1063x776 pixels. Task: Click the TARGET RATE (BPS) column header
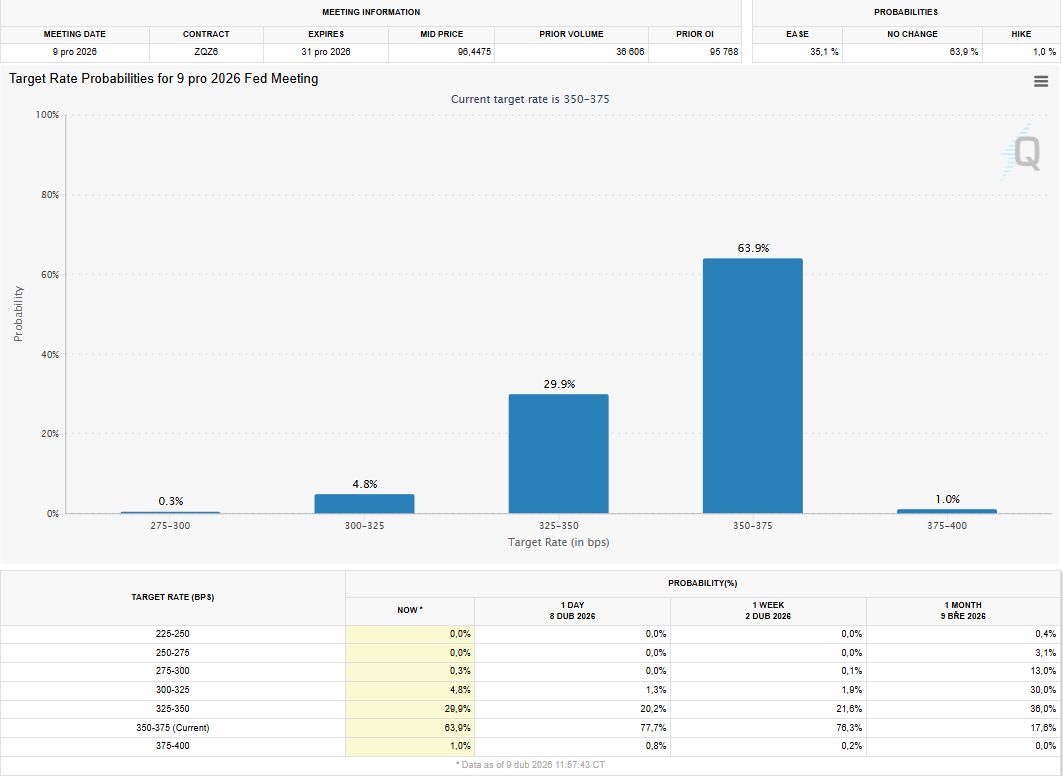coord(173,597)
